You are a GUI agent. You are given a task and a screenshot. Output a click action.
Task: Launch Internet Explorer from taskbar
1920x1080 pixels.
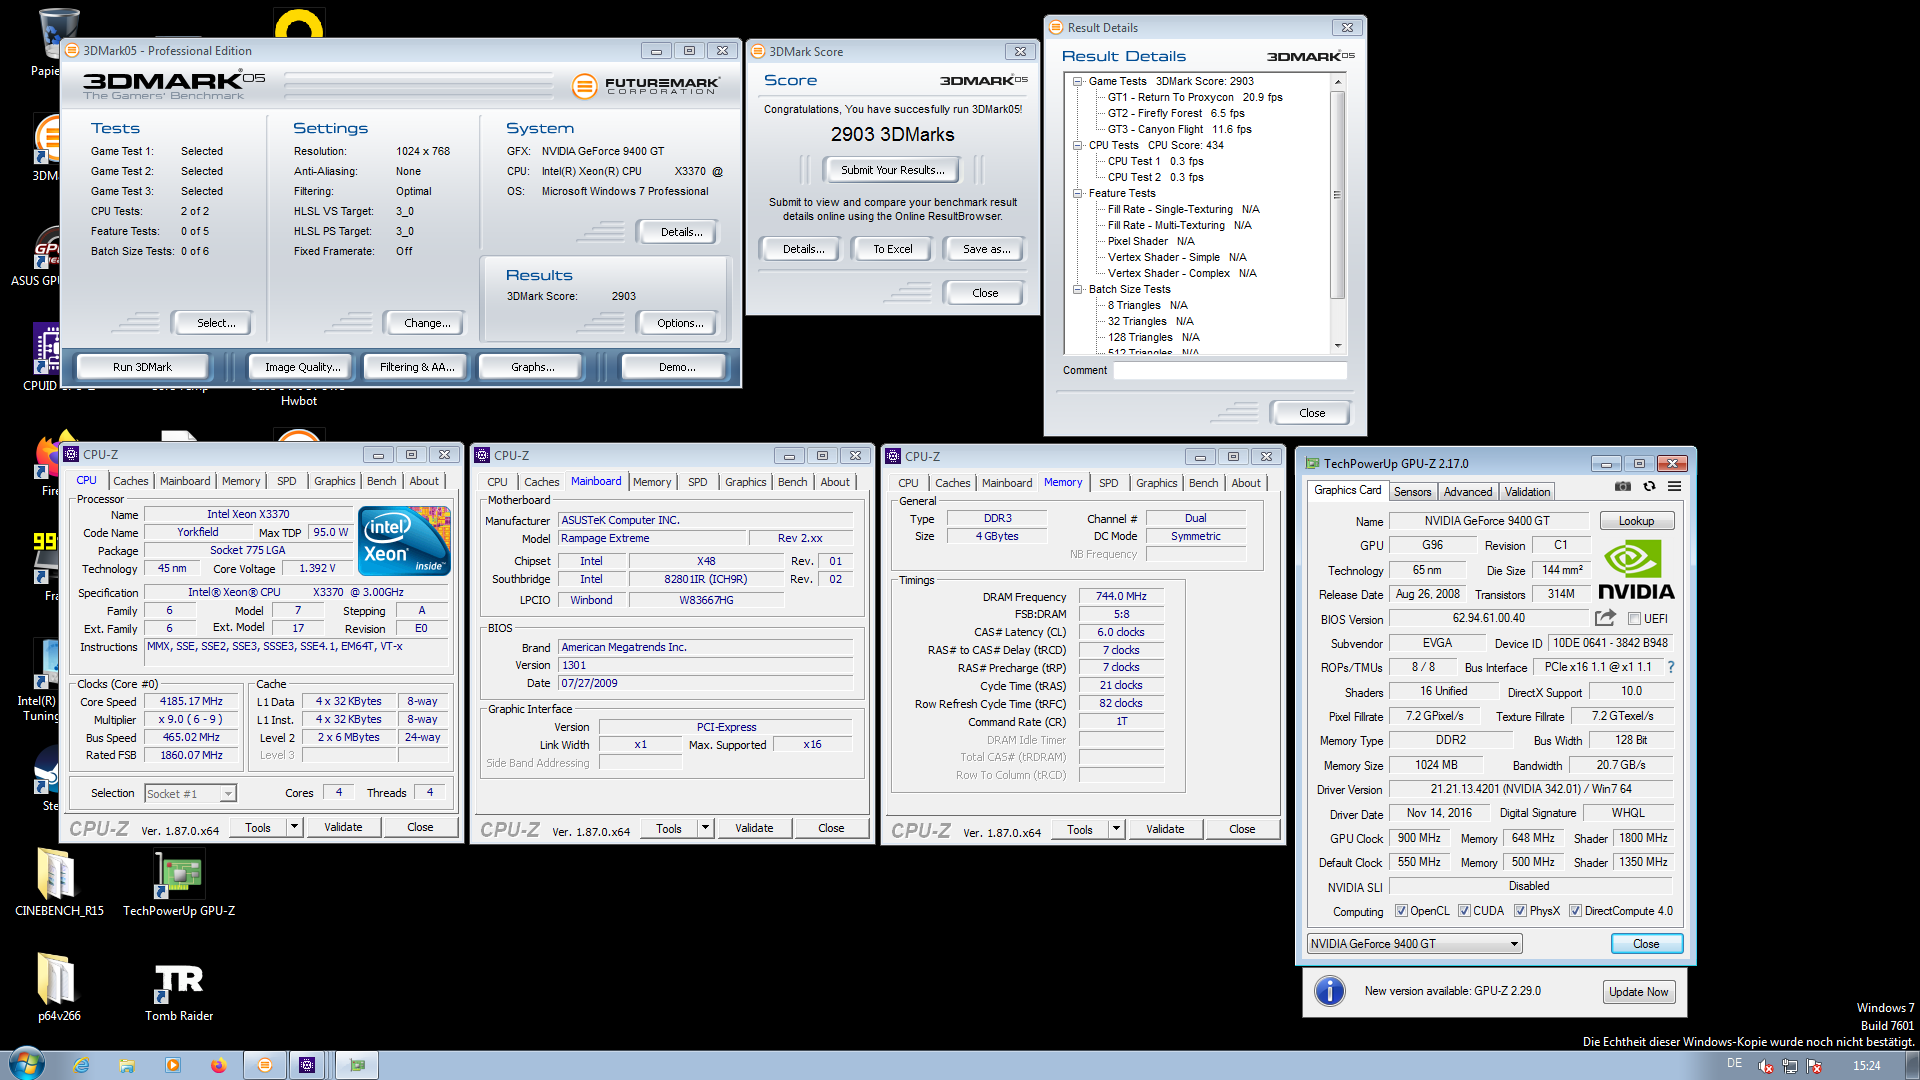pos(81,1065)
